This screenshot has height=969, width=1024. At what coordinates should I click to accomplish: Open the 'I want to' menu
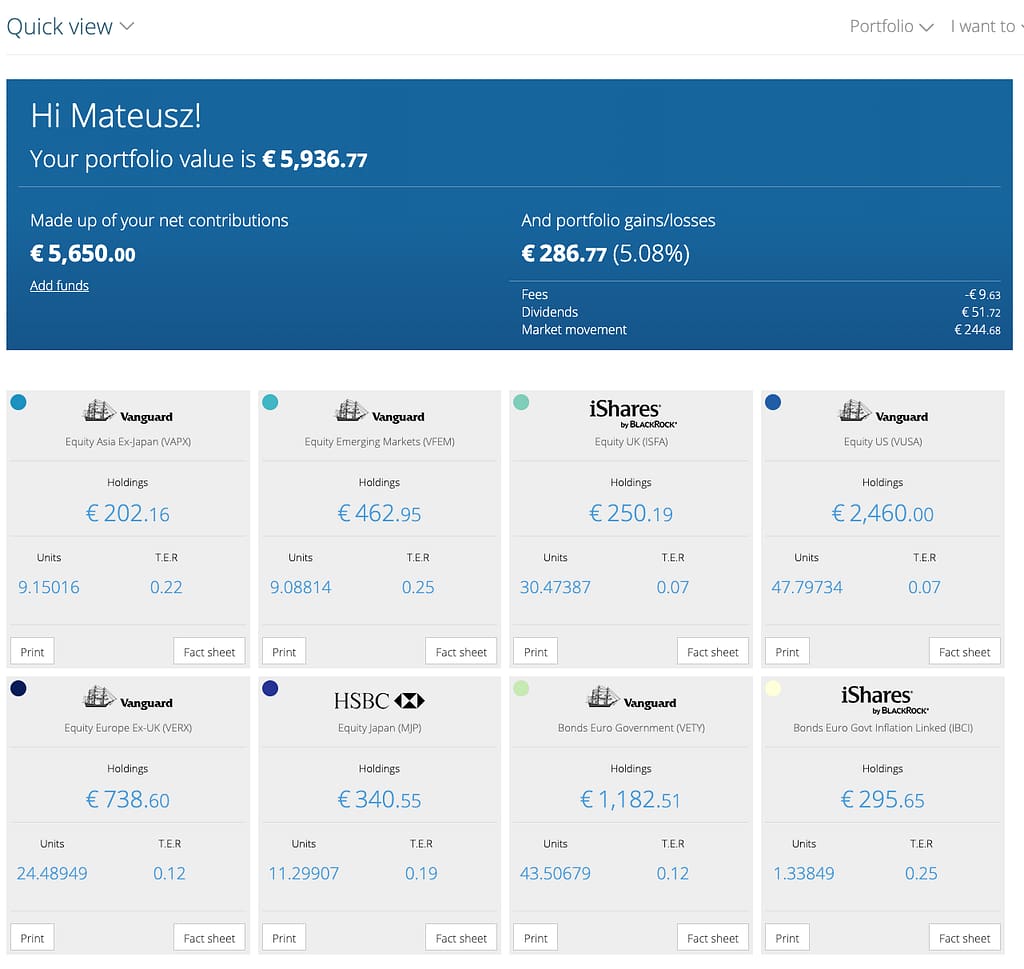point(987,27)
